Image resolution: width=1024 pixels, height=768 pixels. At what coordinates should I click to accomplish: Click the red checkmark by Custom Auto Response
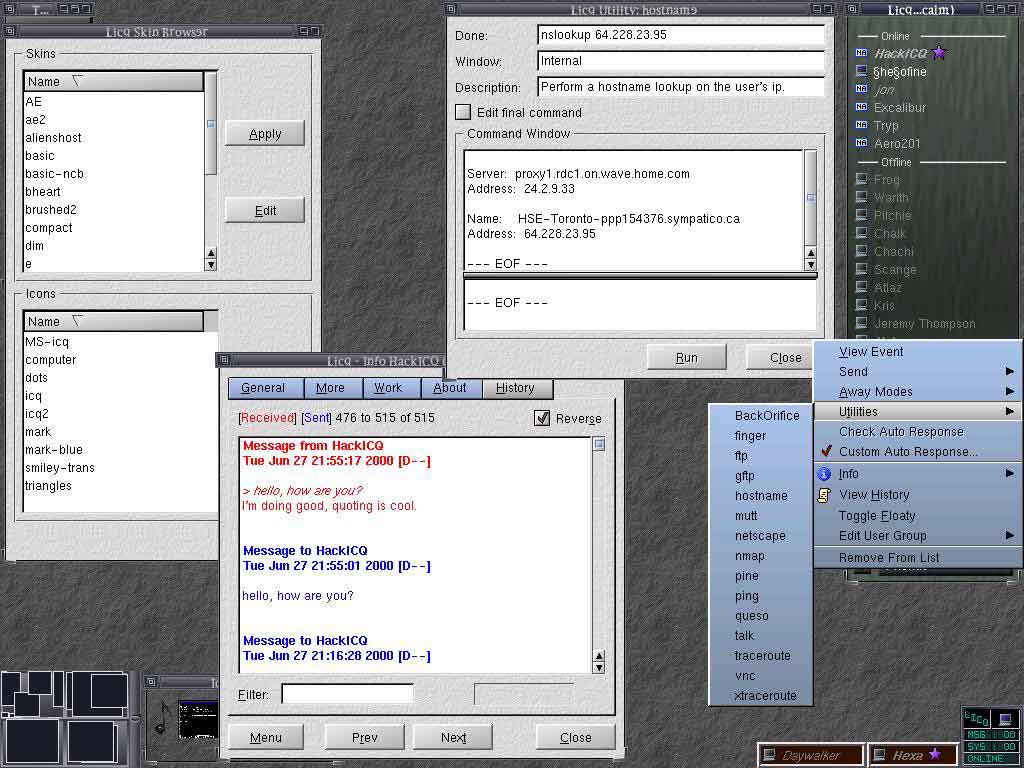point(825,452)
